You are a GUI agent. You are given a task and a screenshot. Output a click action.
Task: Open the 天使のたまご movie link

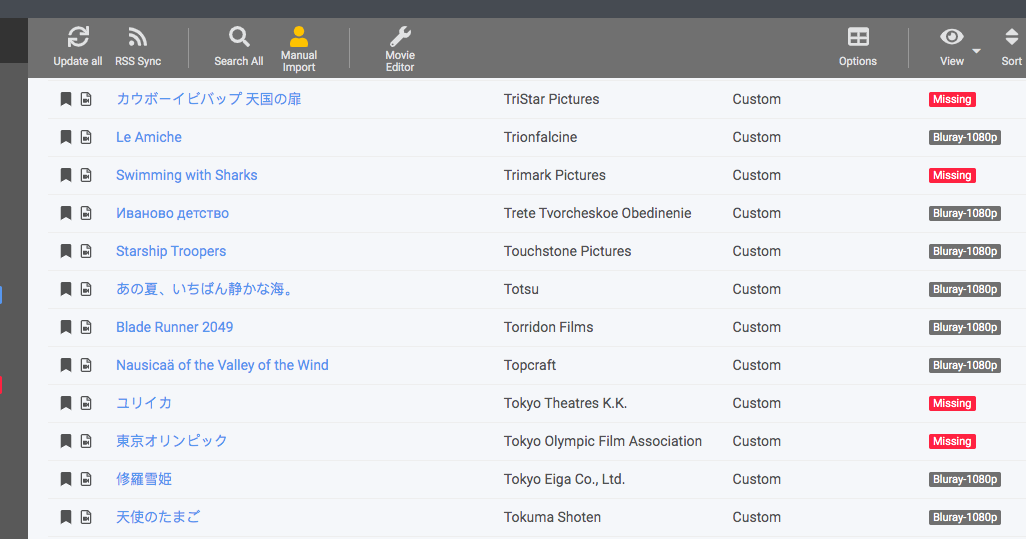click(158, 517)
